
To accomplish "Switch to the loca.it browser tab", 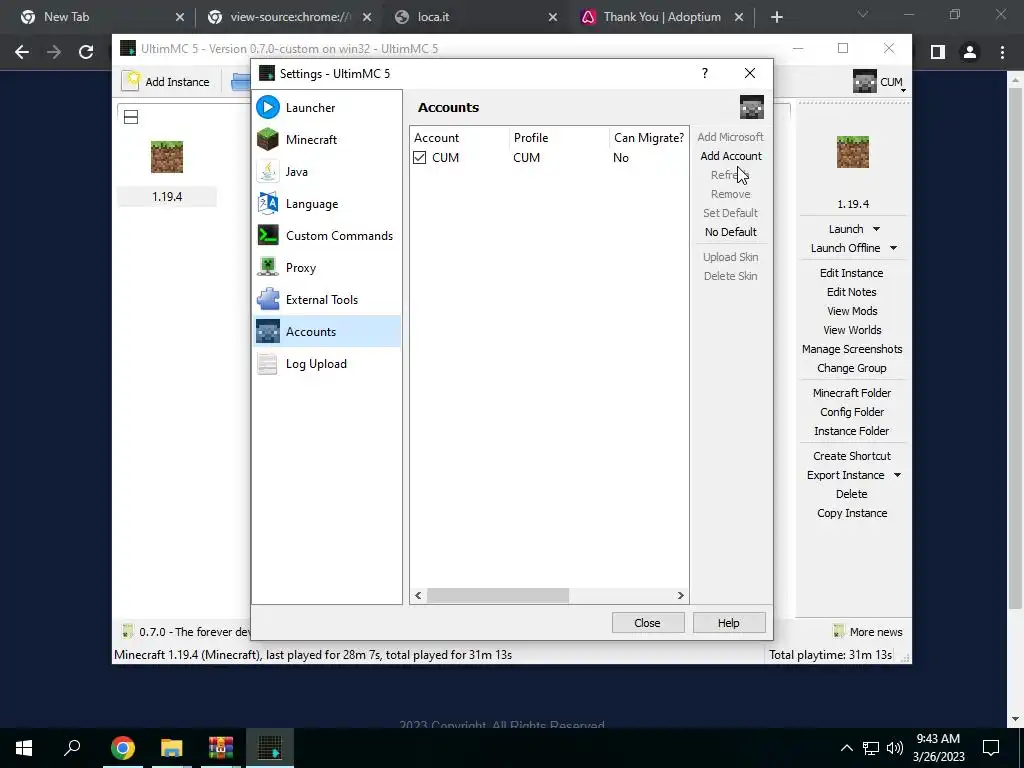I will (476, 17).
